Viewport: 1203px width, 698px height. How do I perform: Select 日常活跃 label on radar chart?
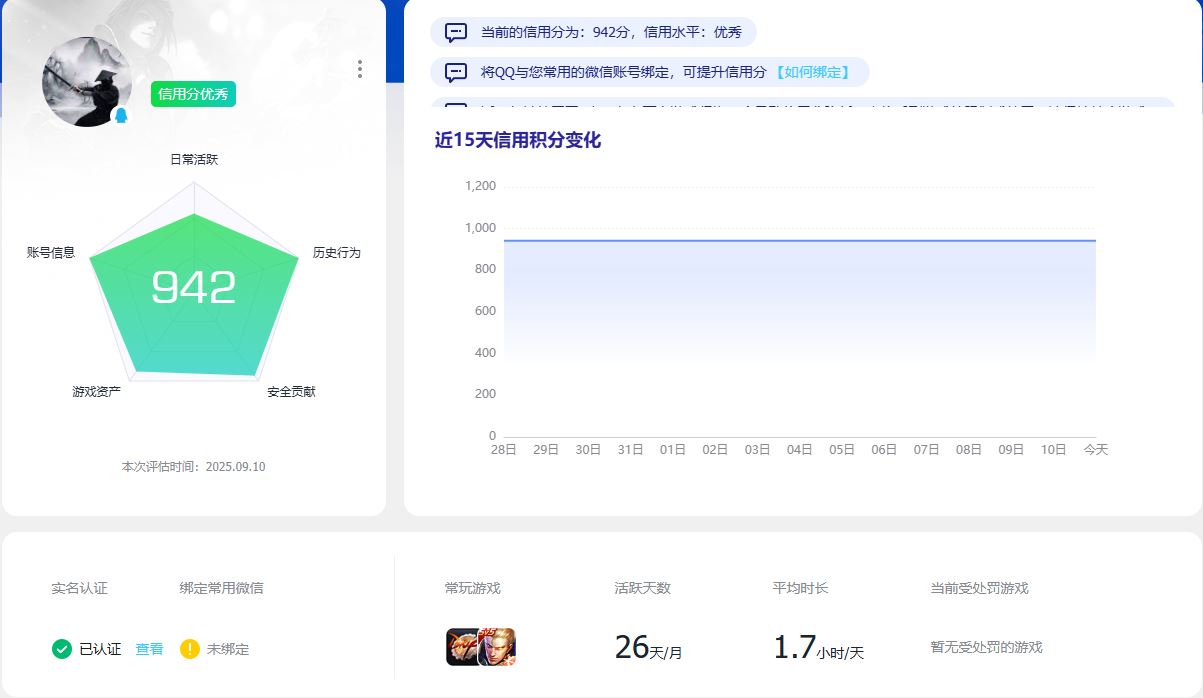(194, 160)
